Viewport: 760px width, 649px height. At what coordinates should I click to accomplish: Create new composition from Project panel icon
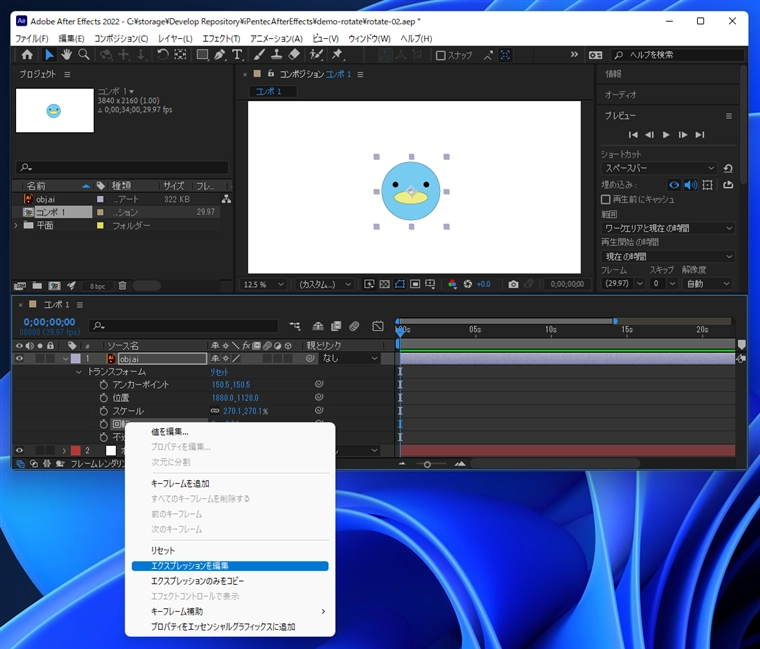tap(54, 286)
